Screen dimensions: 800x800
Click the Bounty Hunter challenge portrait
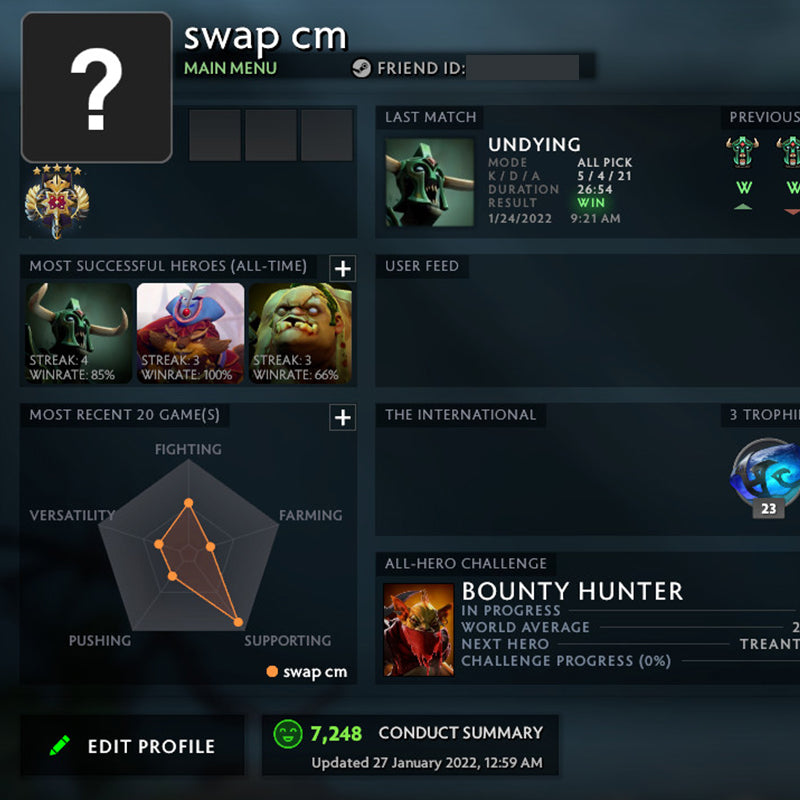[418, 630]
